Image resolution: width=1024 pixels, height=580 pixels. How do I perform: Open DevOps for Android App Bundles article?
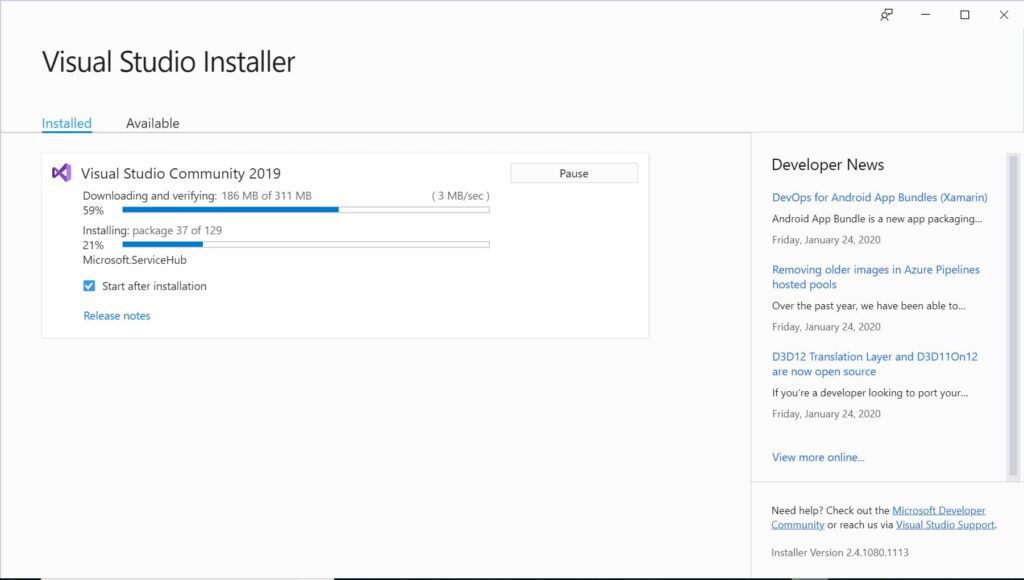point(879,197)
